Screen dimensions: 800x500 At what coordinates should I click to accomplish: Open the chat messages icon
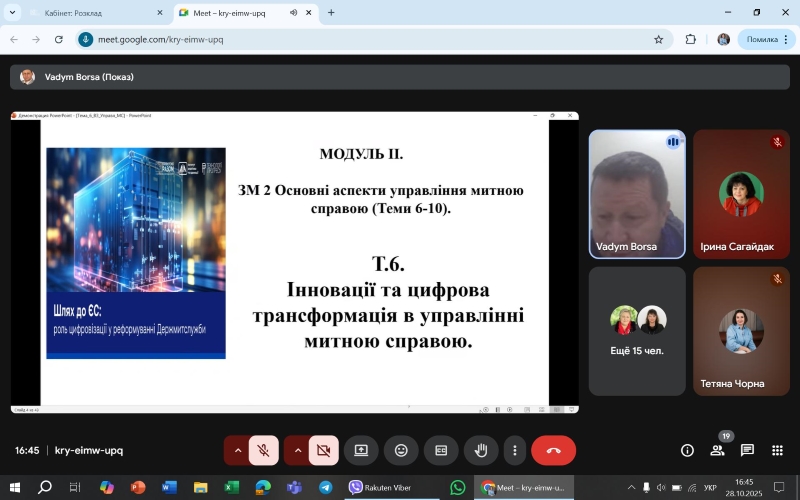click(x=747, y=451)
